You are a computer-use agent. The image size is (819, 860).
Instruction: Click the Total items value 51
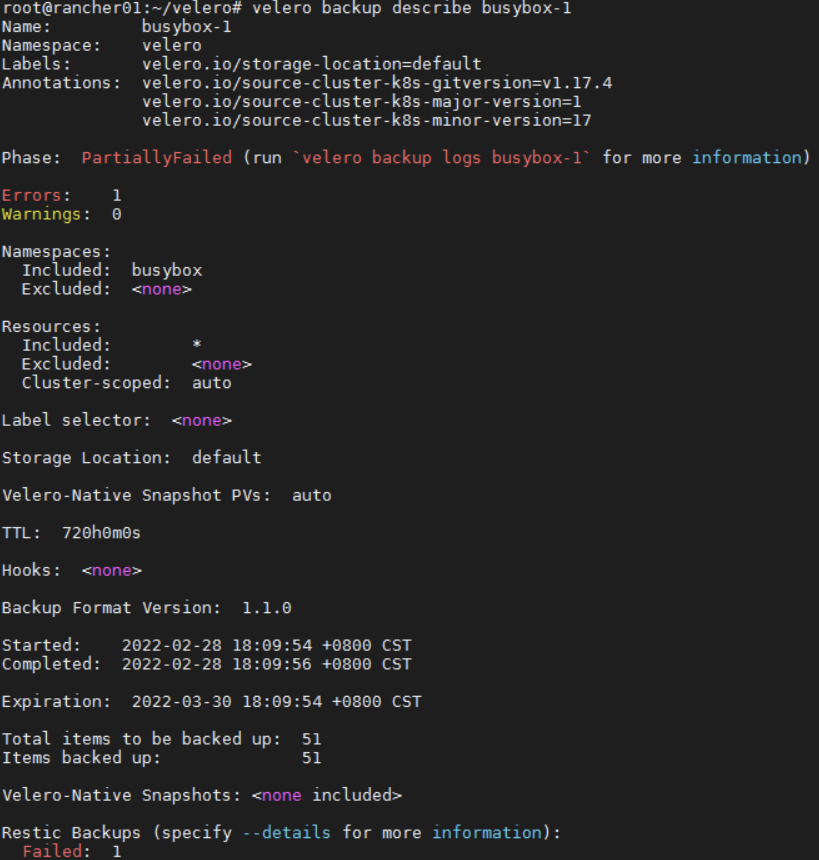coord(311,738)
